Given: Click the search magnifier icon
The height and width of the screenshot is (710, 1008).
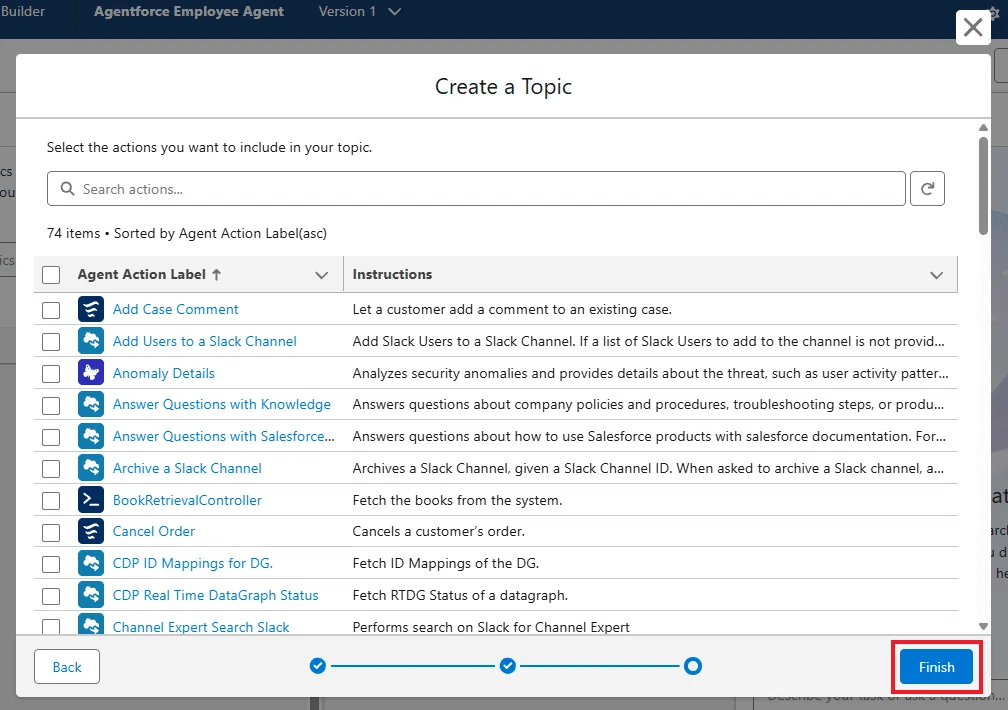Looking at the screenshot, I should [x=68, y=188].
